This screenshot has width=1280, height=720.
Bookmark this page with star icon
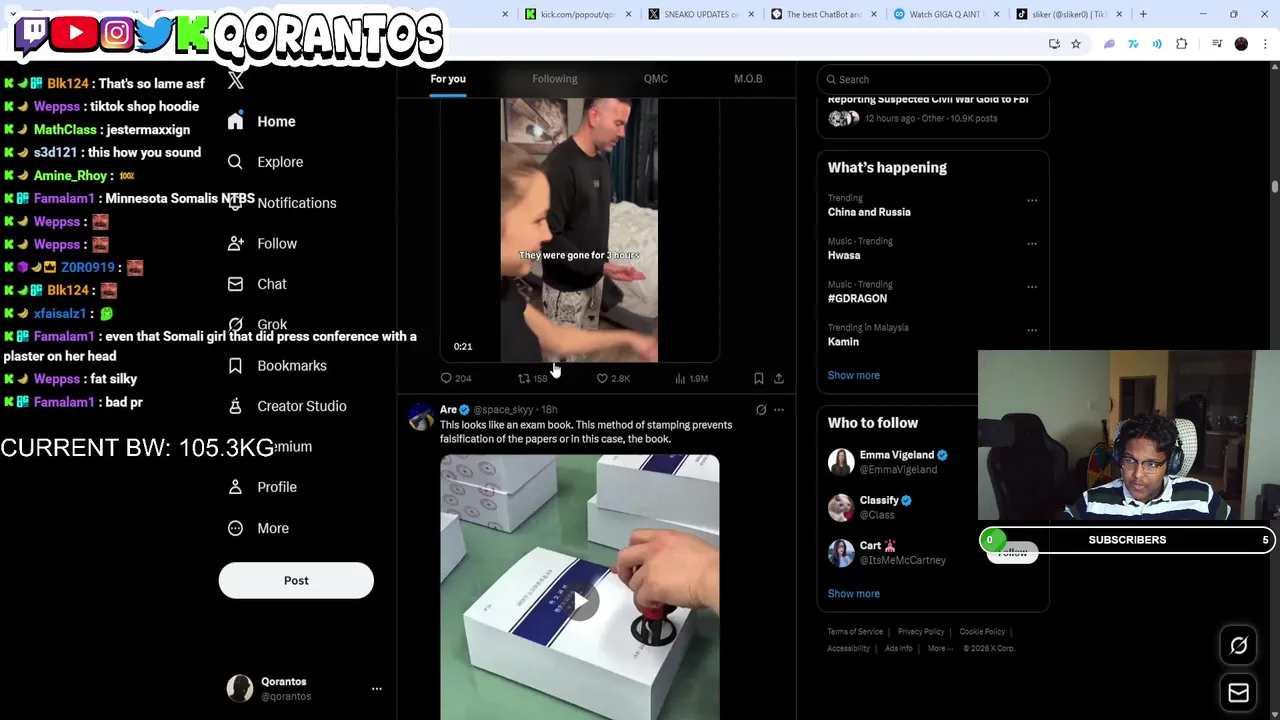[1076, 44]
